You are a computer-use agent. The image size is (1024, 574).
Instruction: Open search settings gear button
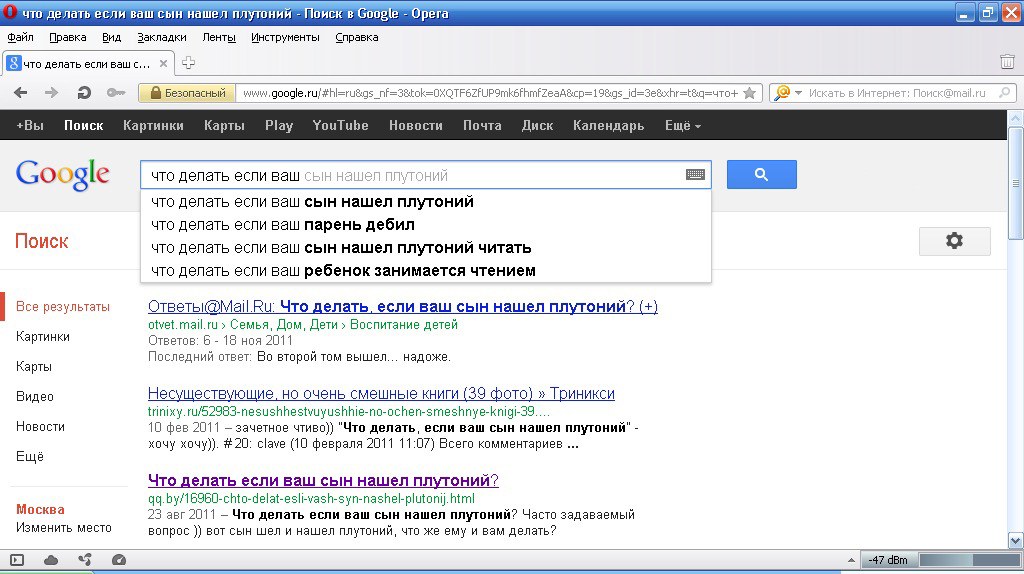954,240
